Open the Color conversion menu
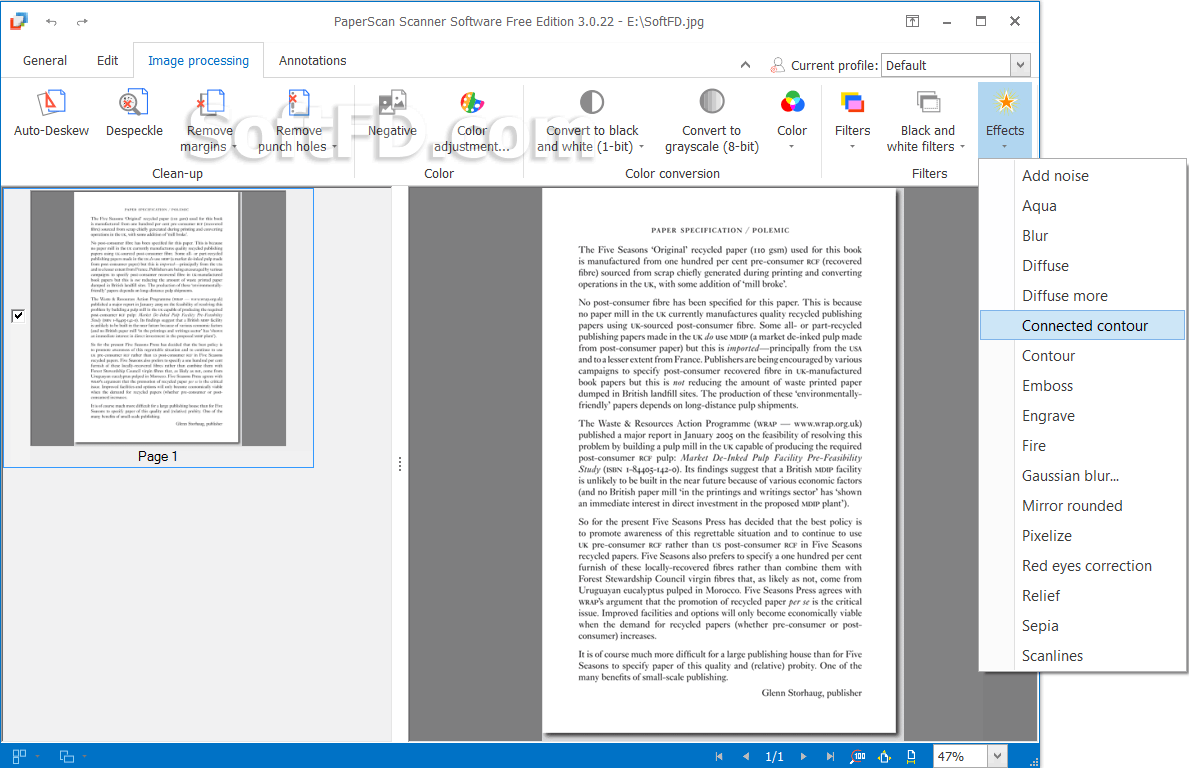The height and width of the screenshot is (768, 1189). 792,120
